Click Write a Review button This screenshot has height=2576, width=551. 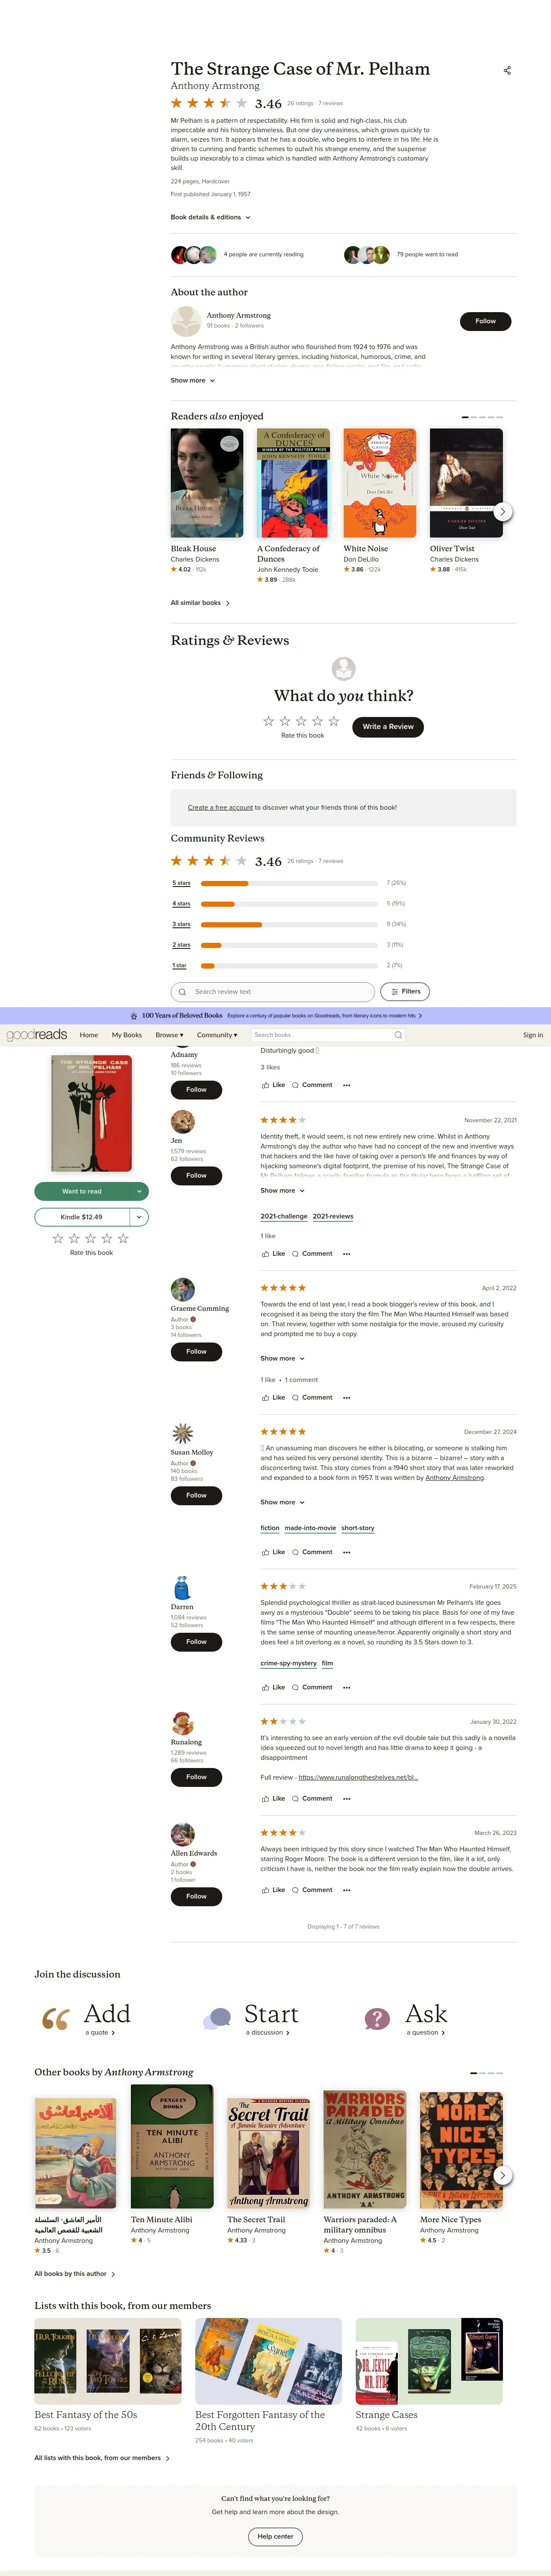[x=388, y=727]
